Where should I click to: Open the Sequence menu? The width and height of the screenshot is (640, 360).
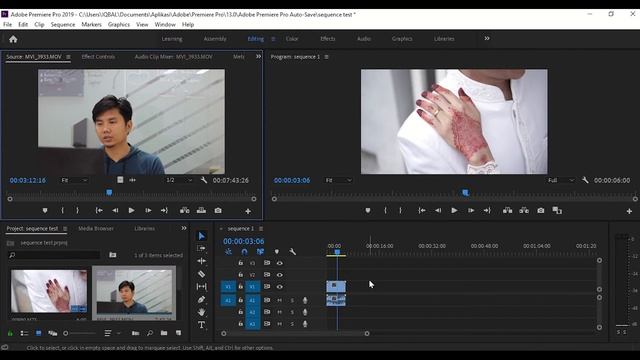(63, 24)
